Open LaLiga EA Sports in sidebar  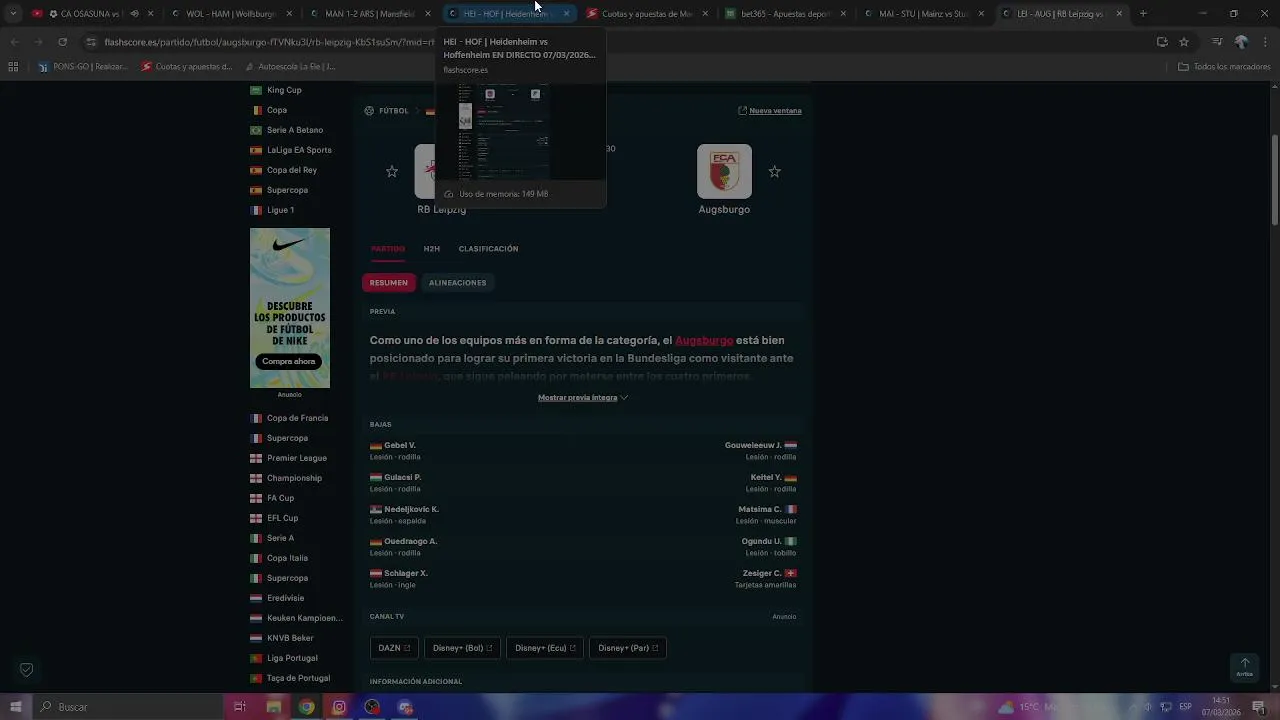pyautogui.click(x=299, y=150)
